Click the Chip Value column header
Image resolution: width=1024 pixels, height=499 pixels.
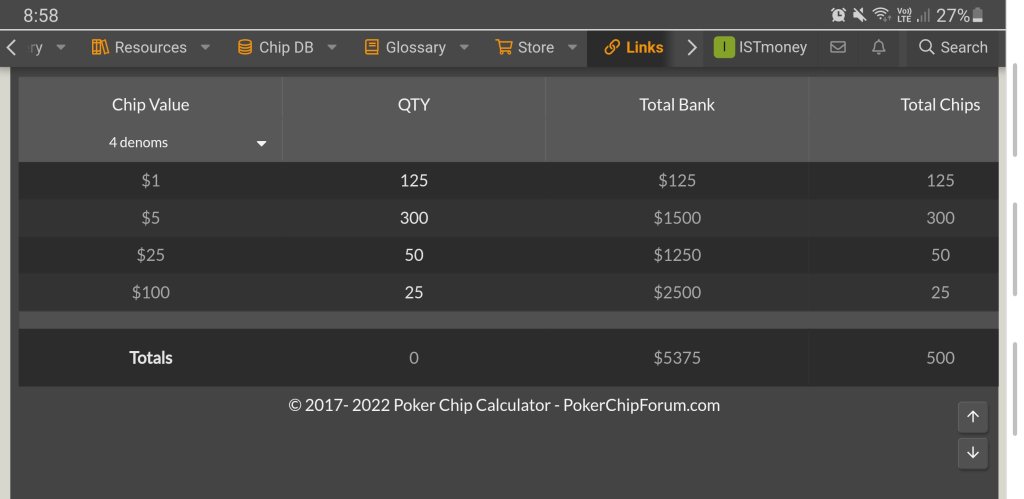click(x=150, y=105)
